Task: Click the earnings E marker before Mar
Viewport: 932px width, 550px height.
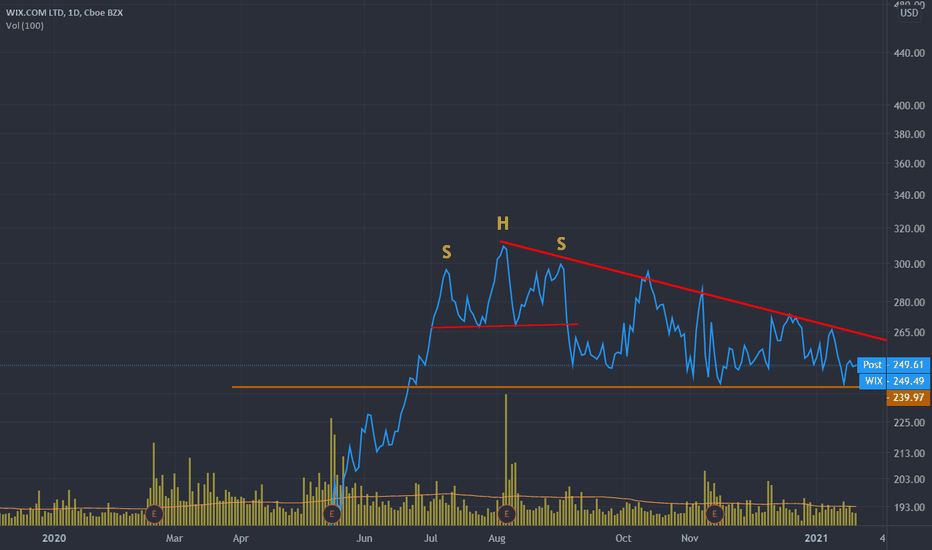Action: point(154,514)
